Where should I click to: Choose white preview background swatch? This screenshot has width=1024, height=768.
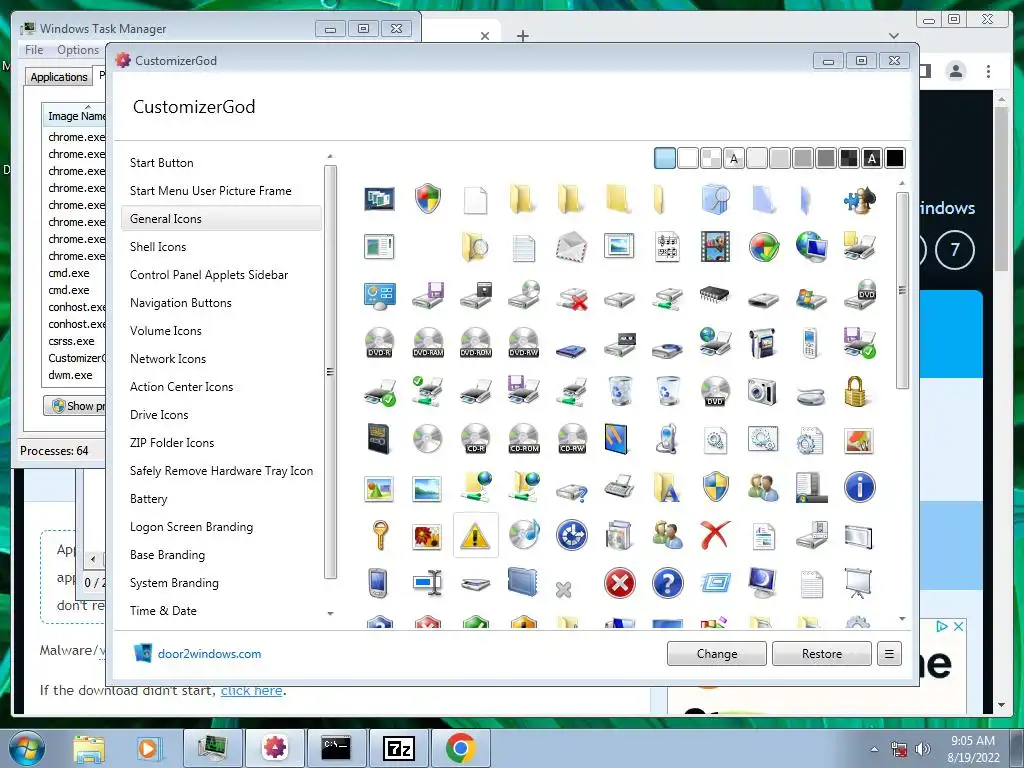point(688,158)
